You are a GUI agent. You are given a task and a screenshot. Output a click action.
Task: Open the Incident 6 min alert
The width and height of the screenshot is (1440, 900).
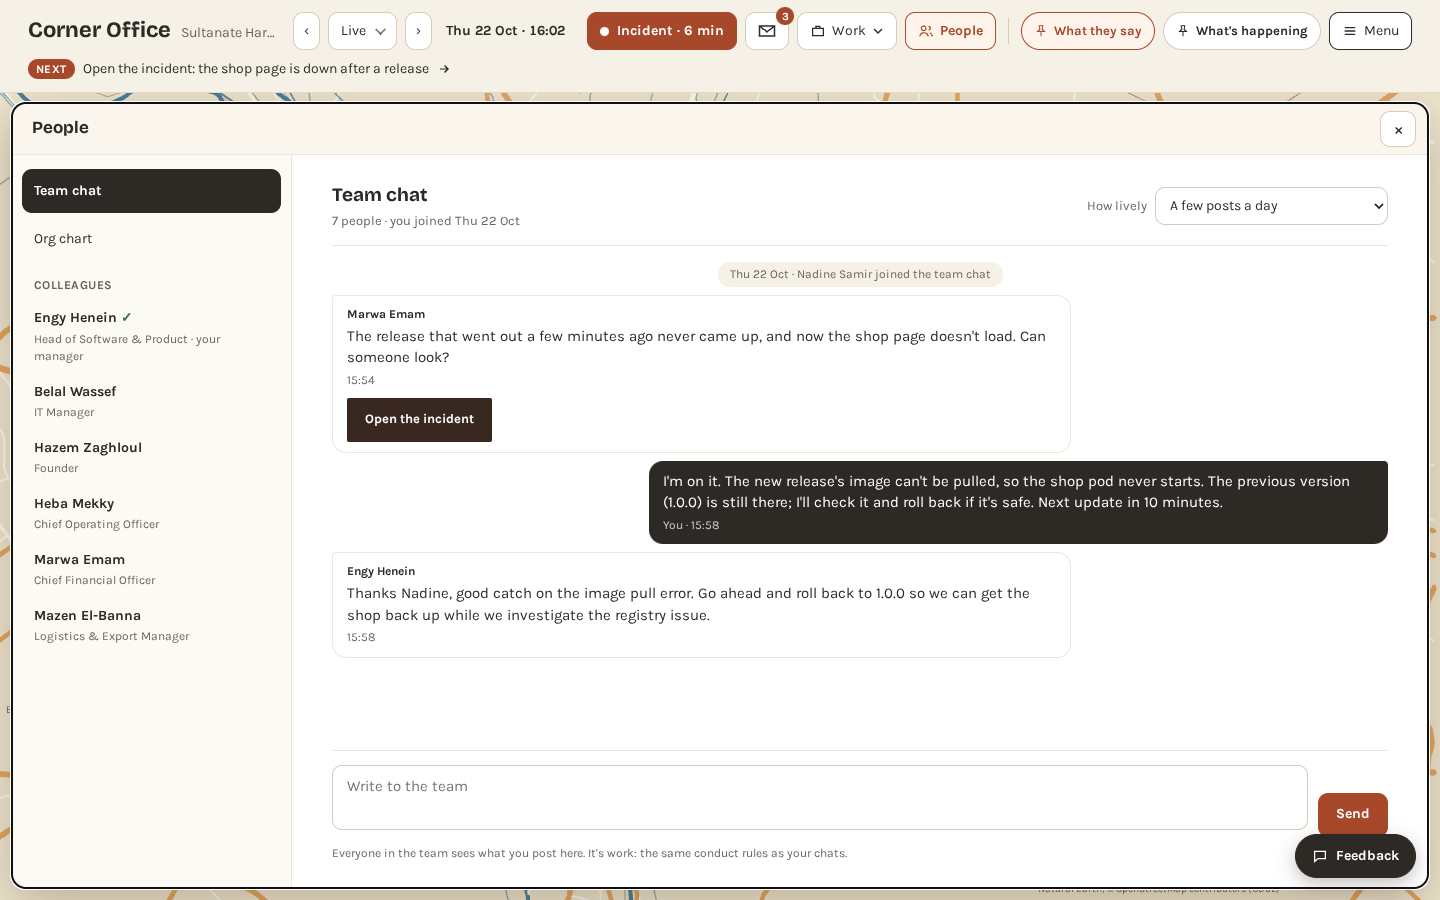[662, 31]
